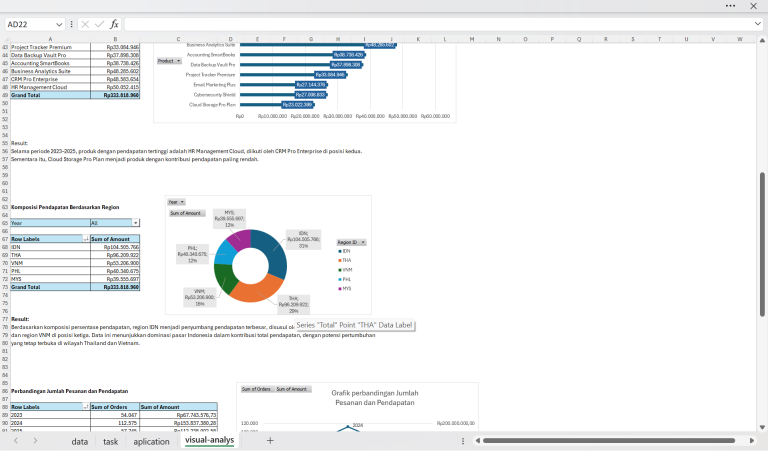Click Sum of Orders field button on chart
768x451 pixels.
coord(255,388)
